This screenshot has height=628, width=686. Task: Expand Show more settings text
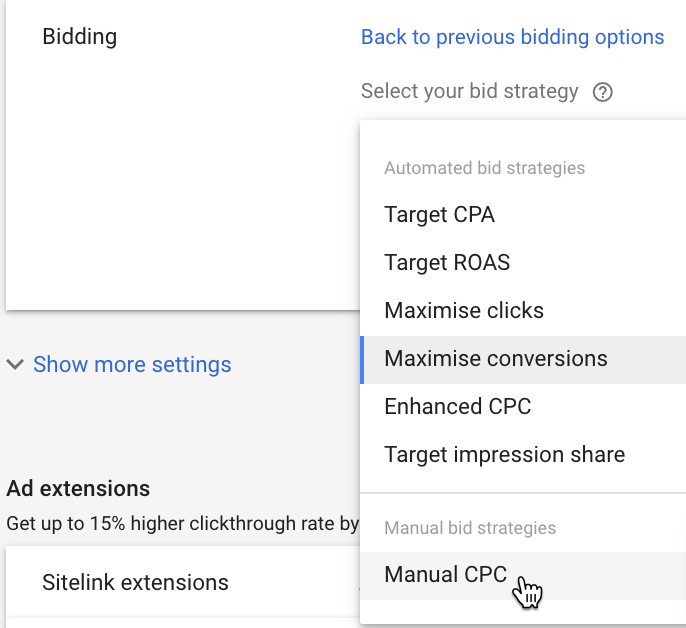[x=132, y=365]
